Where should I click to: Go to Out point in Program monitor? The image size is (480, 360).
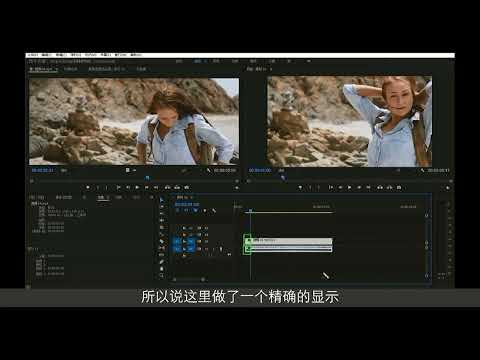pyautogui.click(x=368, y=188)
